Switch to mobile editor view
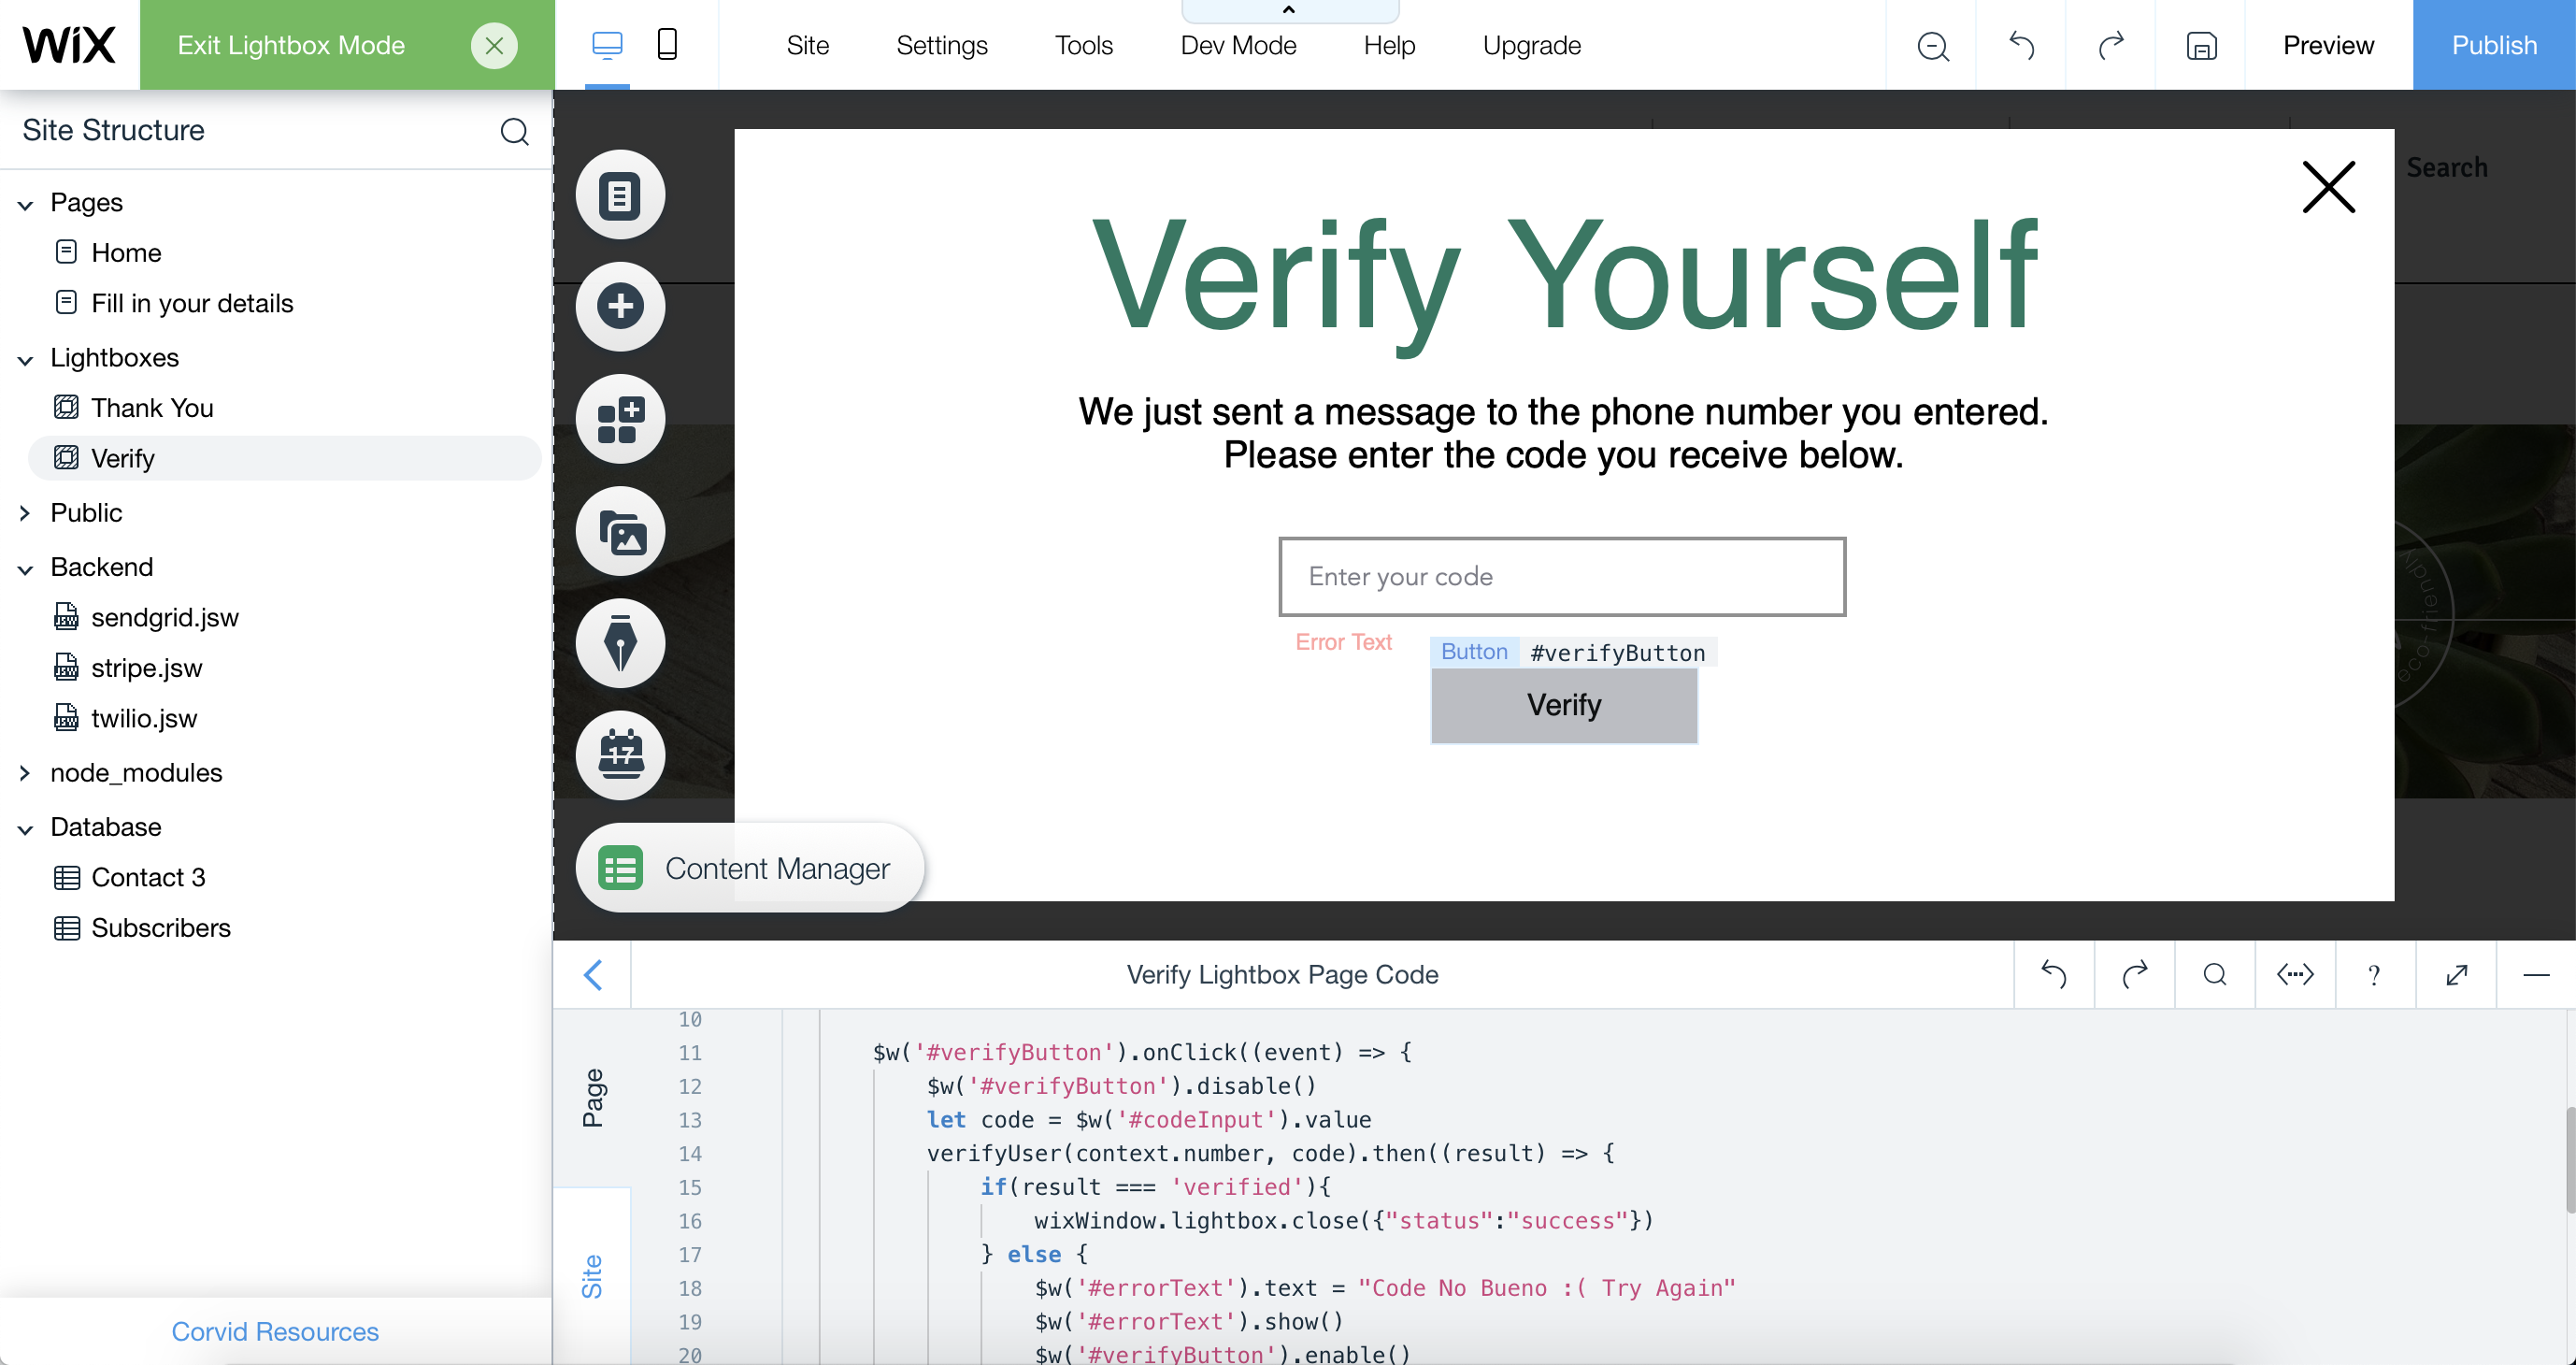The height and width of the screenshot is (1365, 2576). point(667,45)
